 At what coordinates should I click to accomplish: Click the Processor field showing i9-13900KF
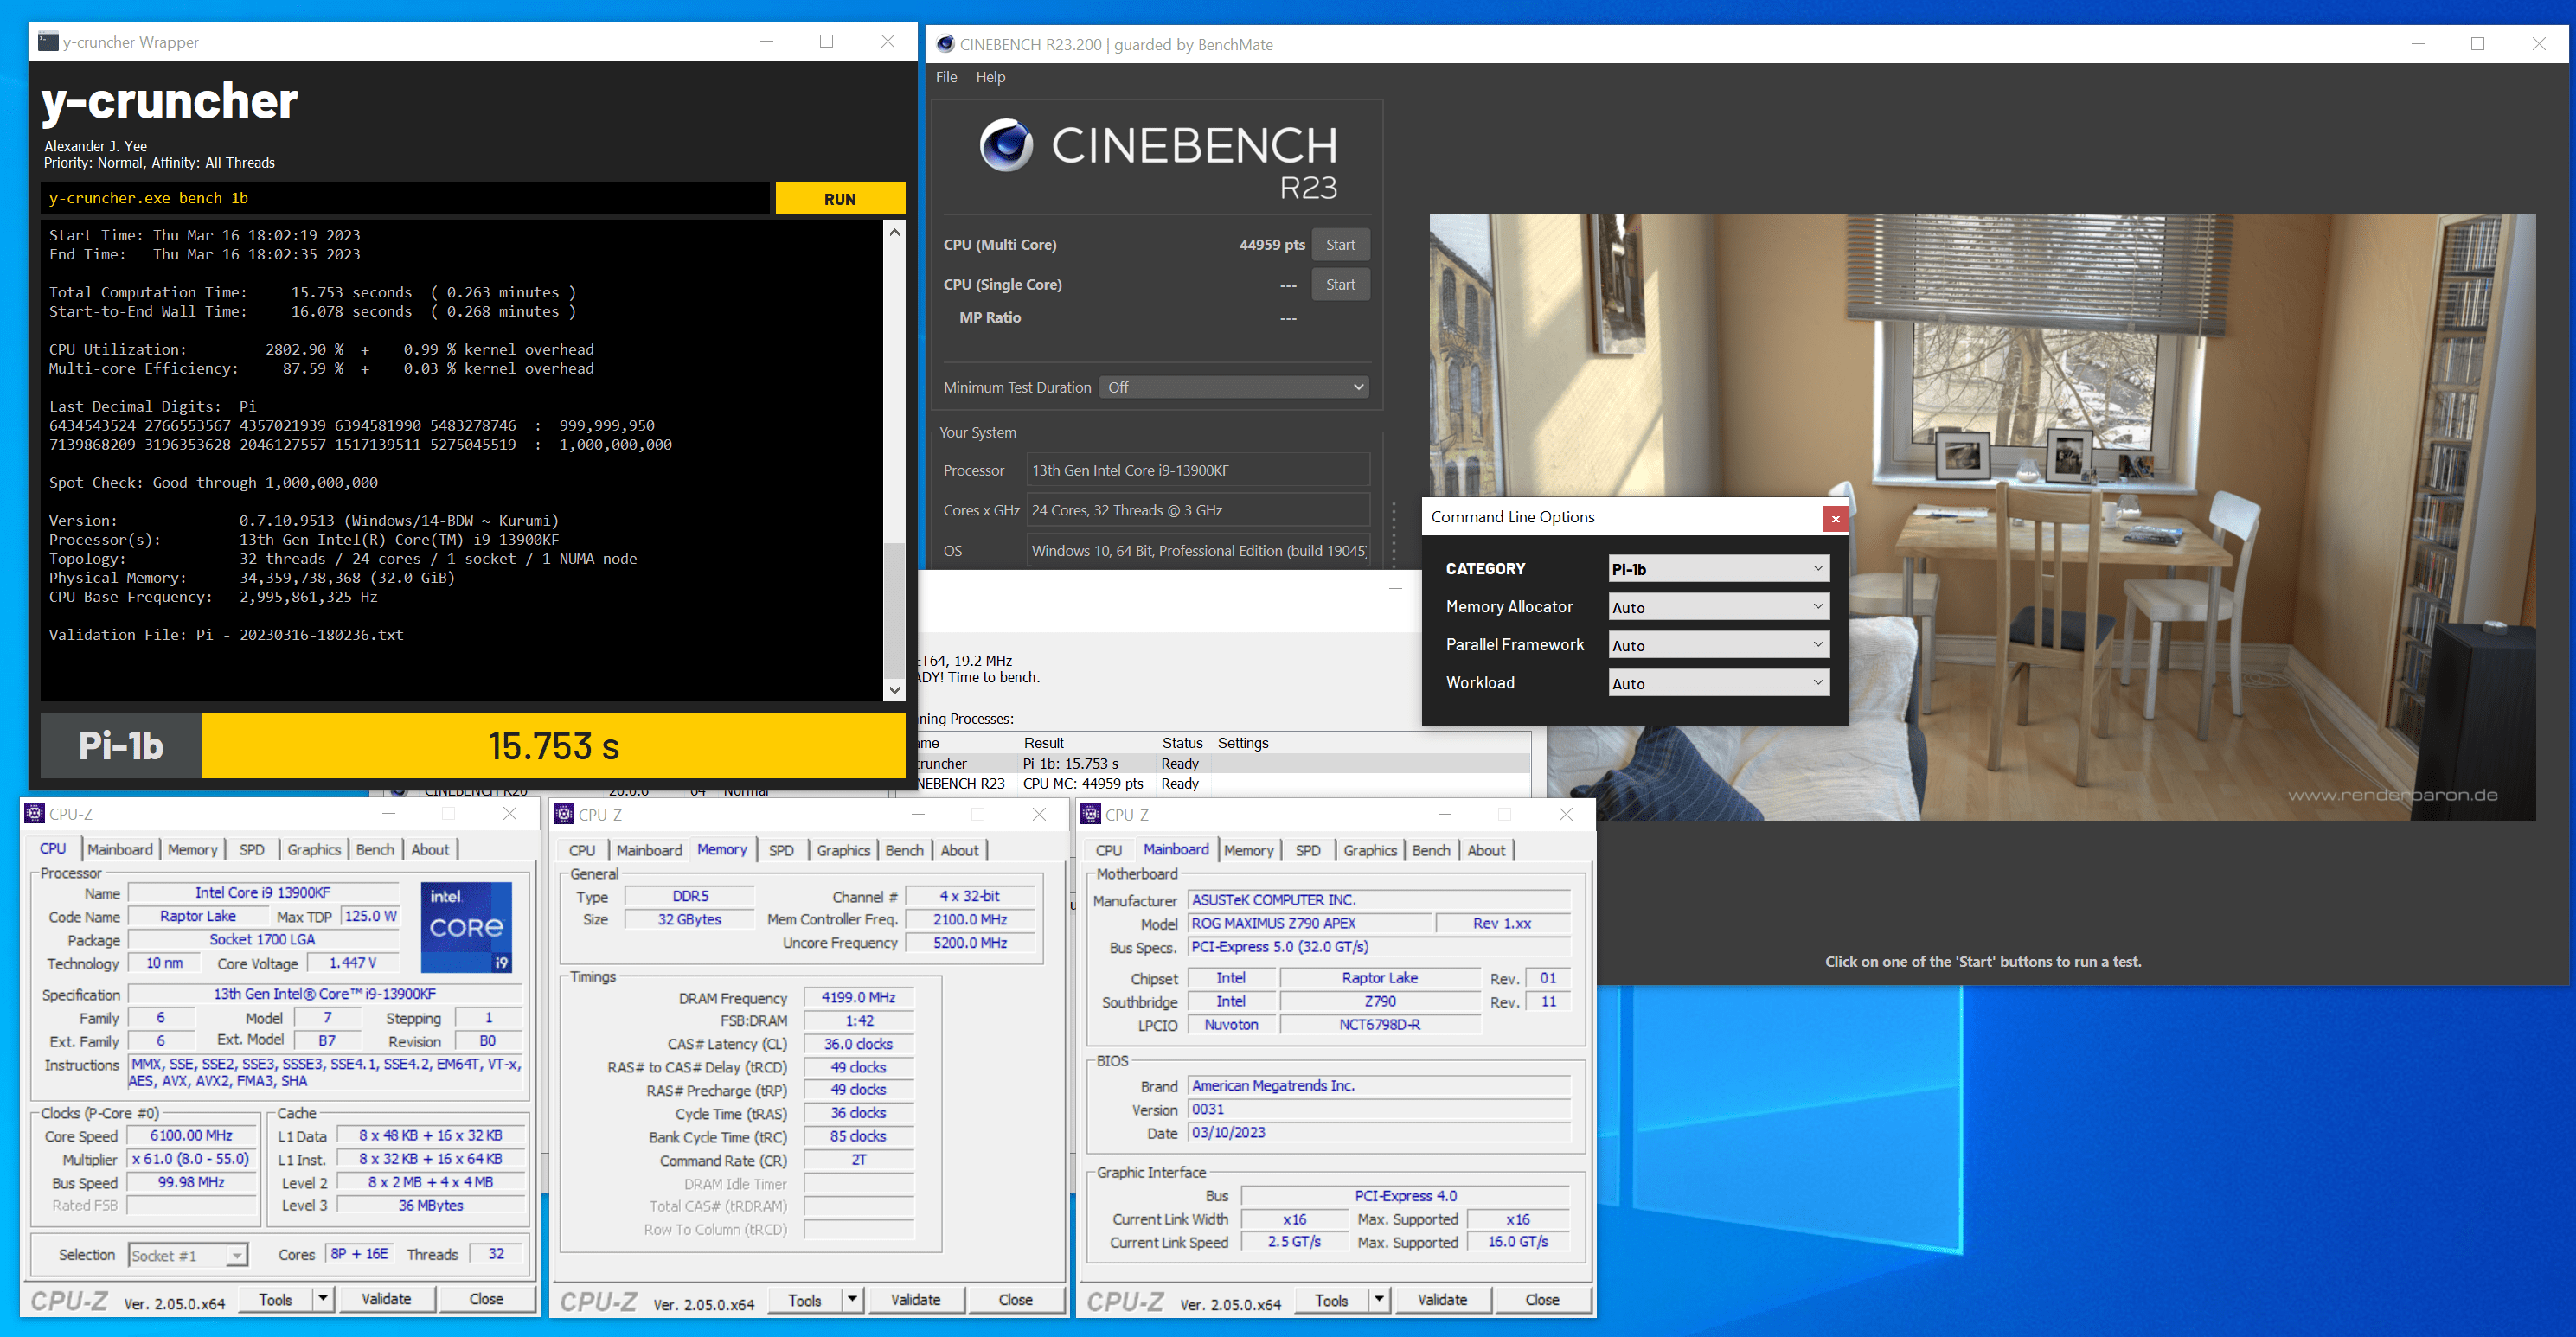point(1198,470)
